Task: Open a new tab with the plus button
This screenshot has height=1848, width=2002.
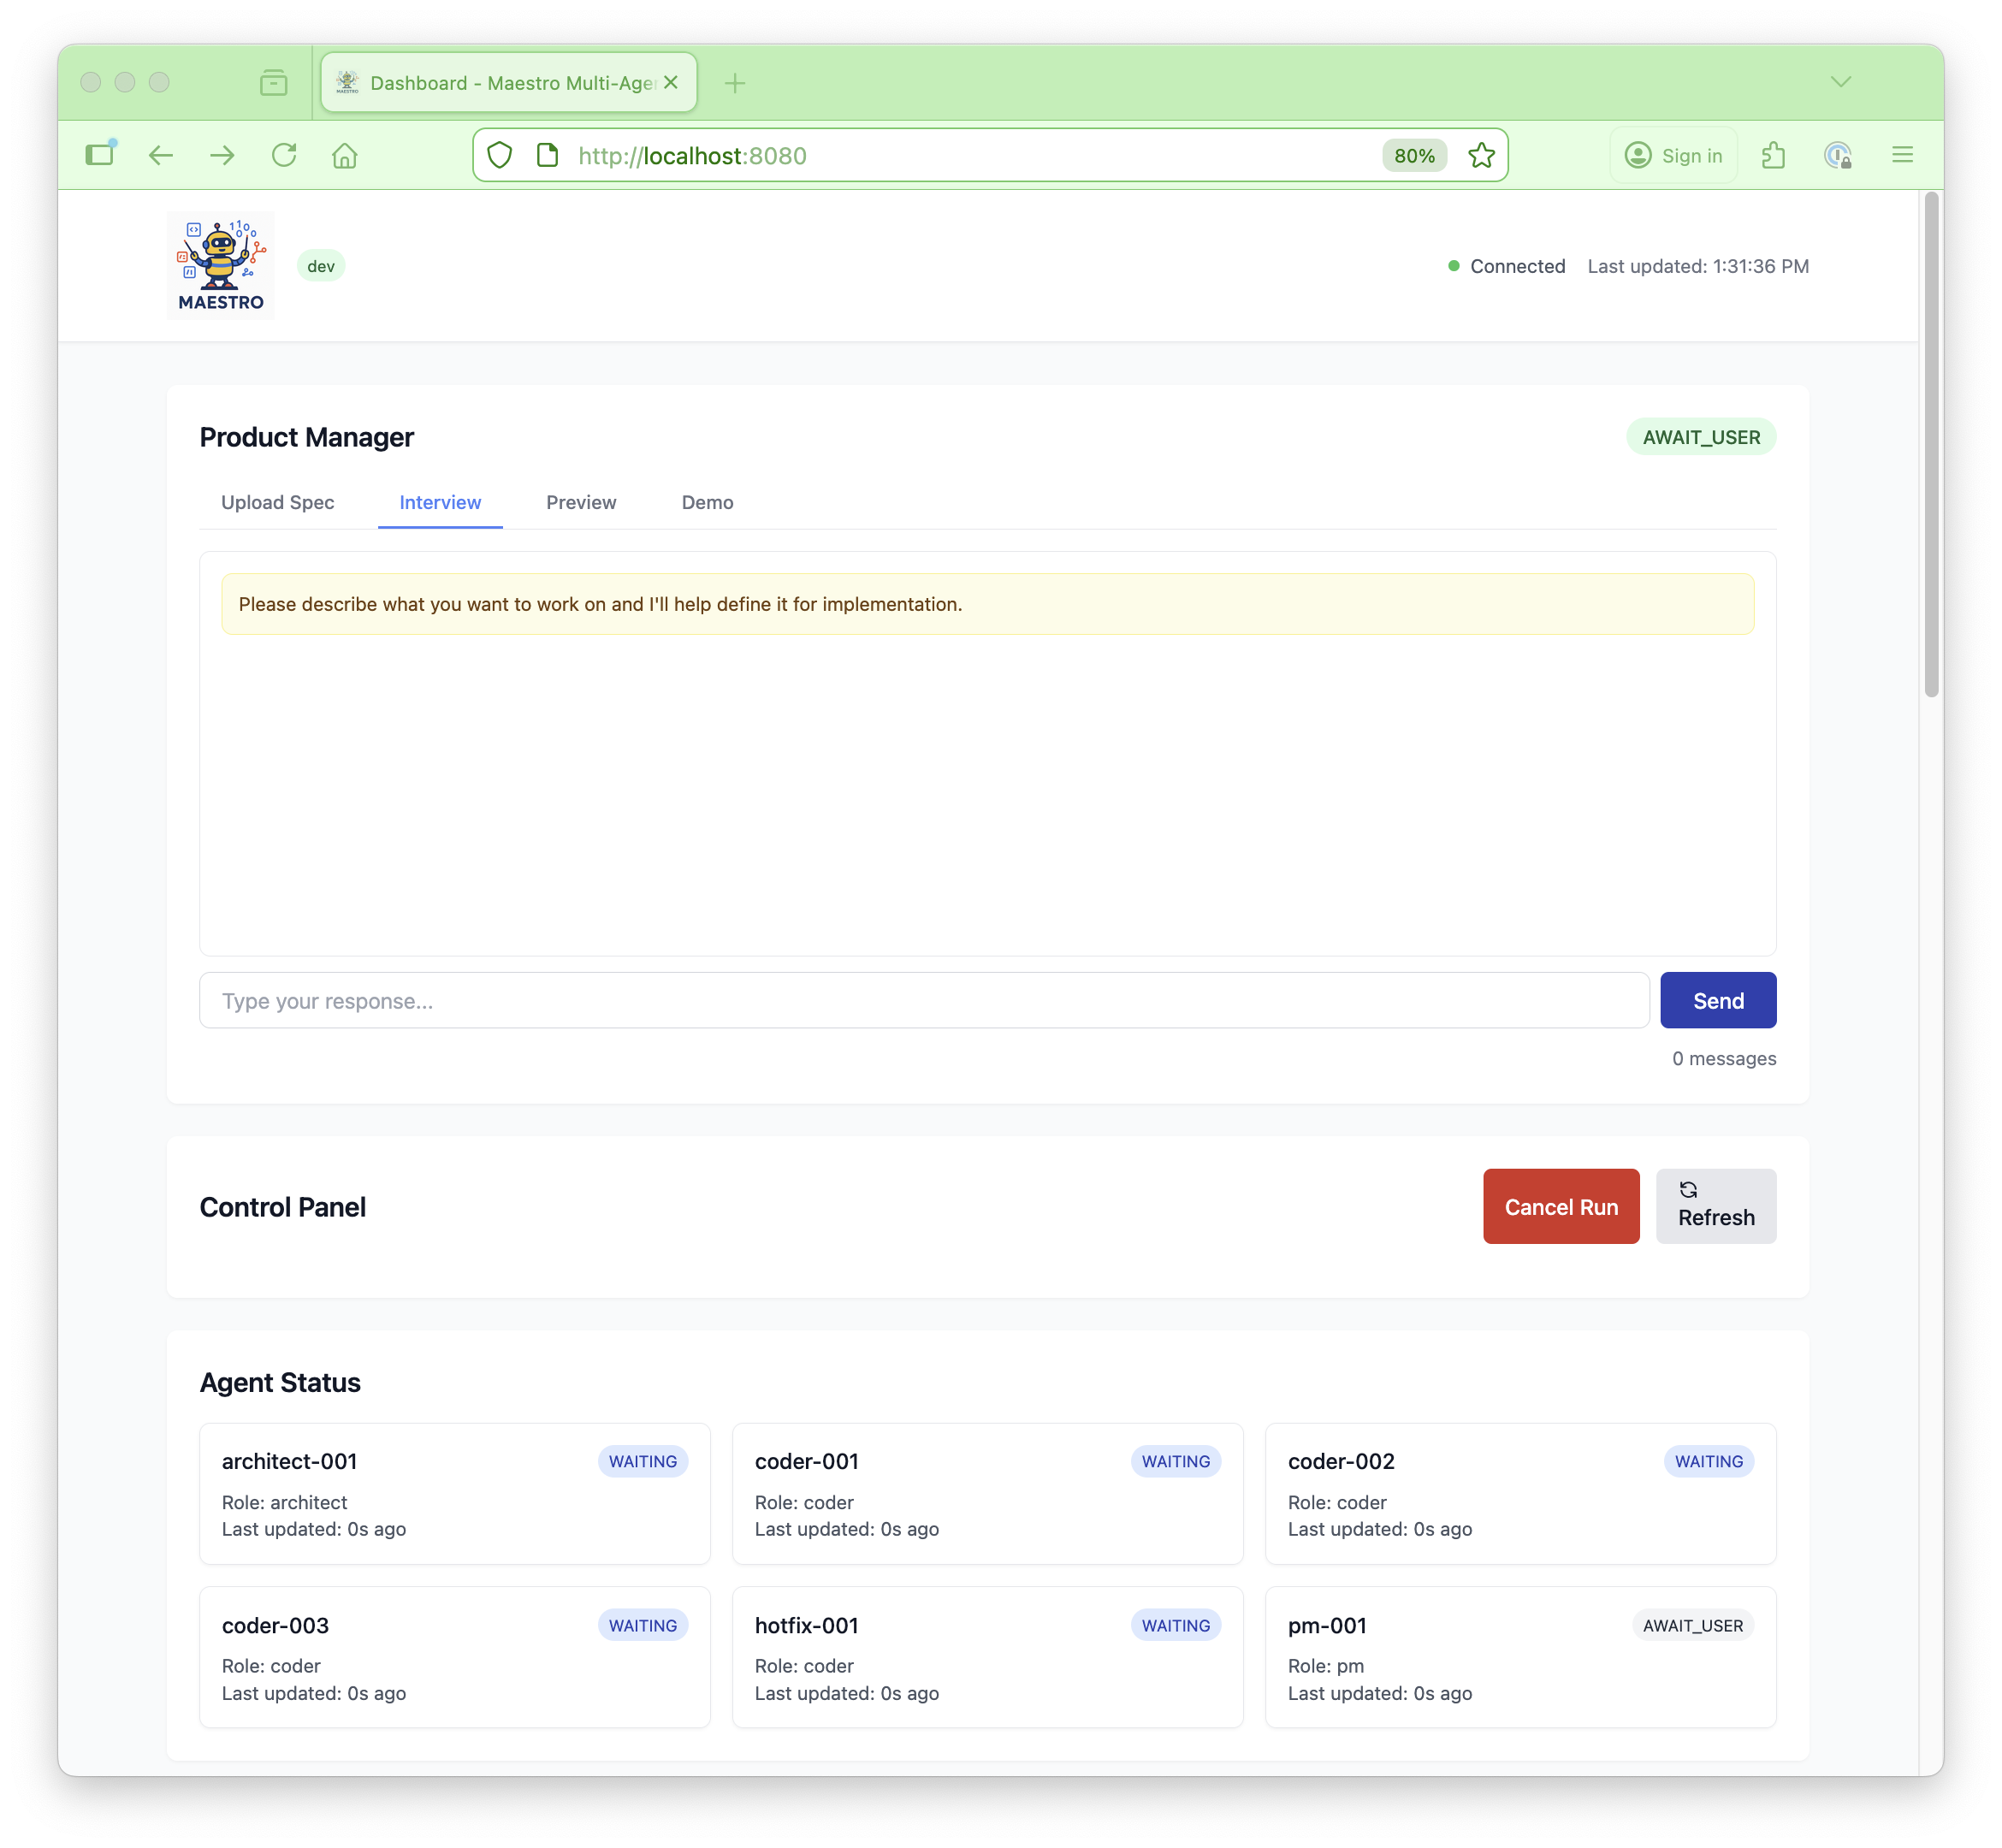Action: point(735,82)
